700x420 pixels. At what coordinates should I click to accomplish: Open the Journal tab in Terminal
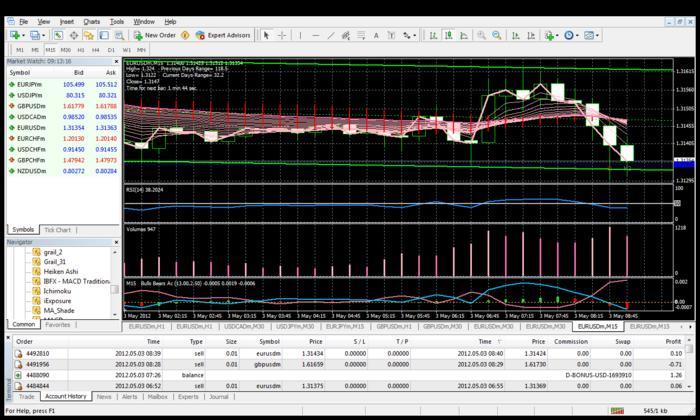point(219,397)
